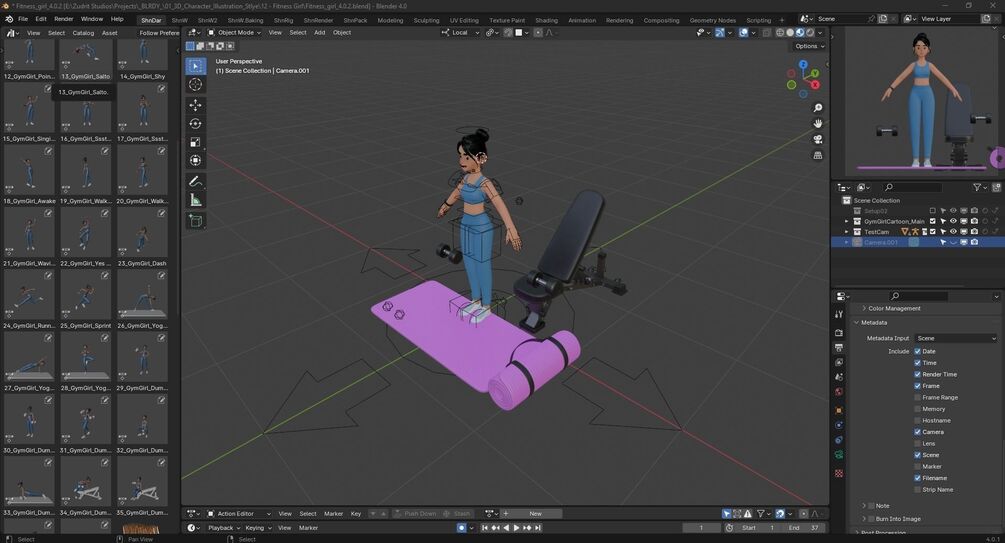This screenshot has width=1005, height=543.
Task: Activate the 3D Cursor tool
Action: pos(195,84)
